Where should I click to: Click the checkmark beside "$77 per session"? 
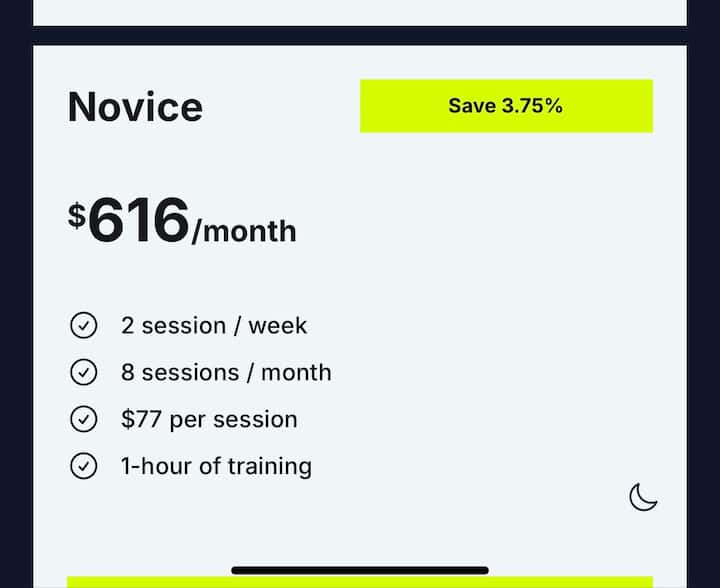[83, 420]
